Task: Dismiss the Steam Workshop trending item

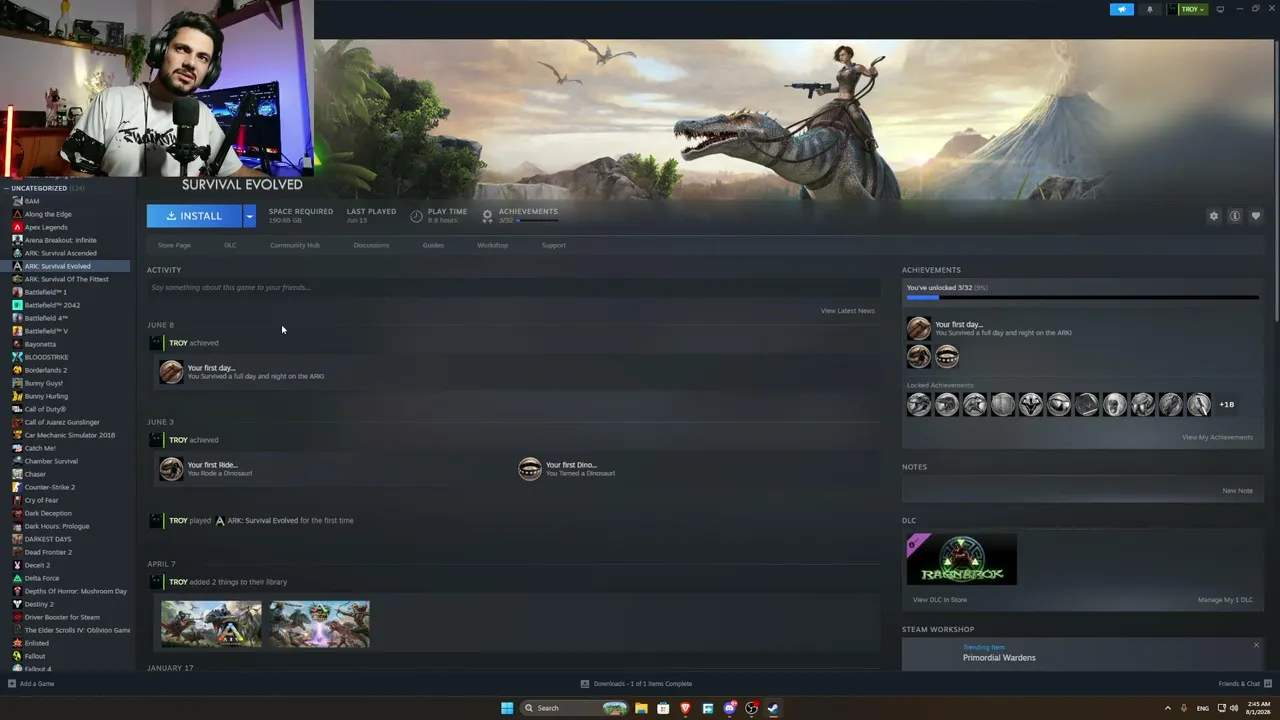Action: [x=1256, y=645]
